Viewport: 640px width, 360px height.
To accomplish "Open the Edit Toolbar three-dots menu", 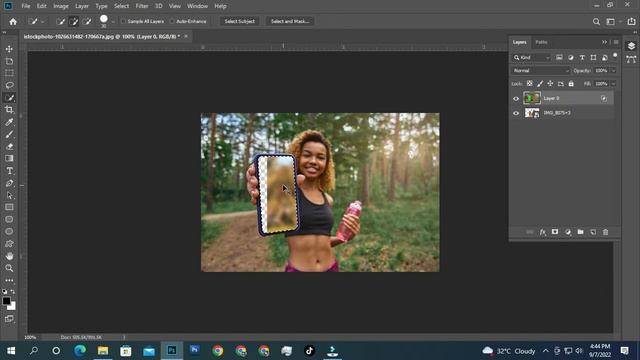I will click(9, 280).
